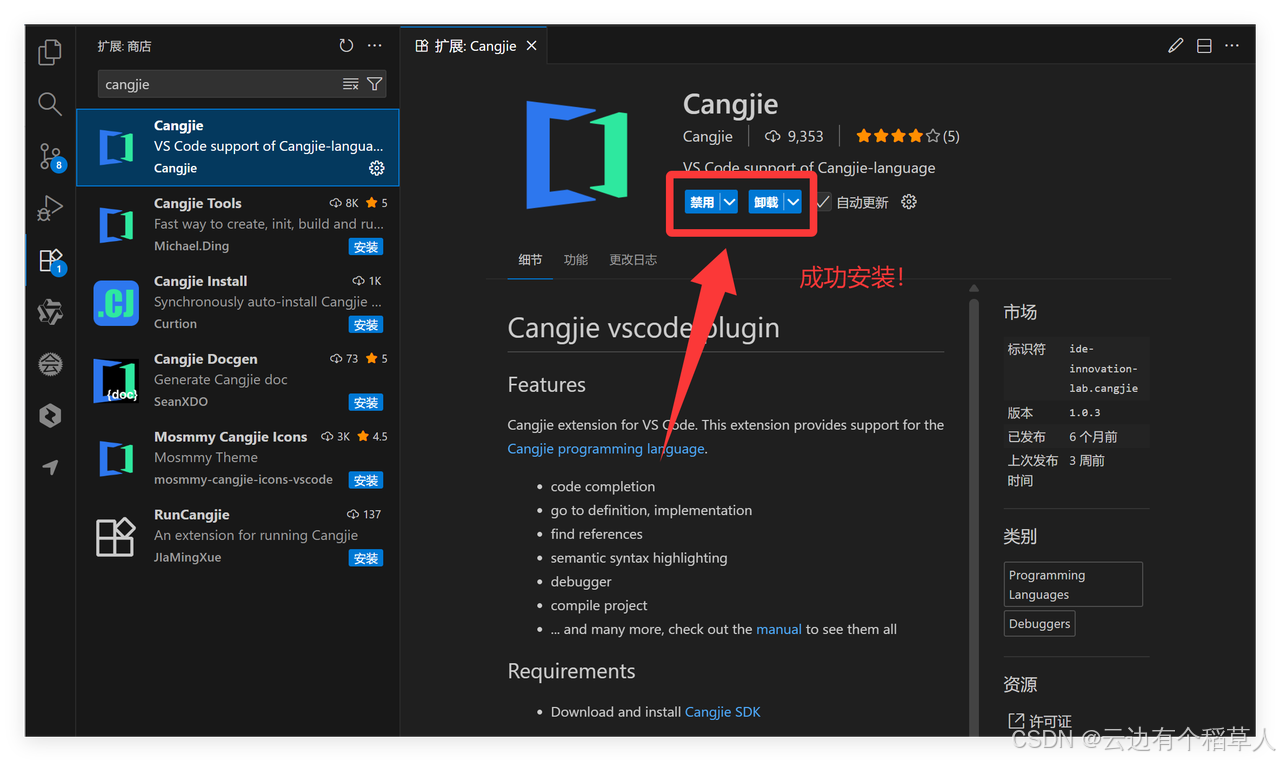Click the large Cangjie extension logo
The width and height of the screenshot is (1280, 761).
[x=576, y=154]
